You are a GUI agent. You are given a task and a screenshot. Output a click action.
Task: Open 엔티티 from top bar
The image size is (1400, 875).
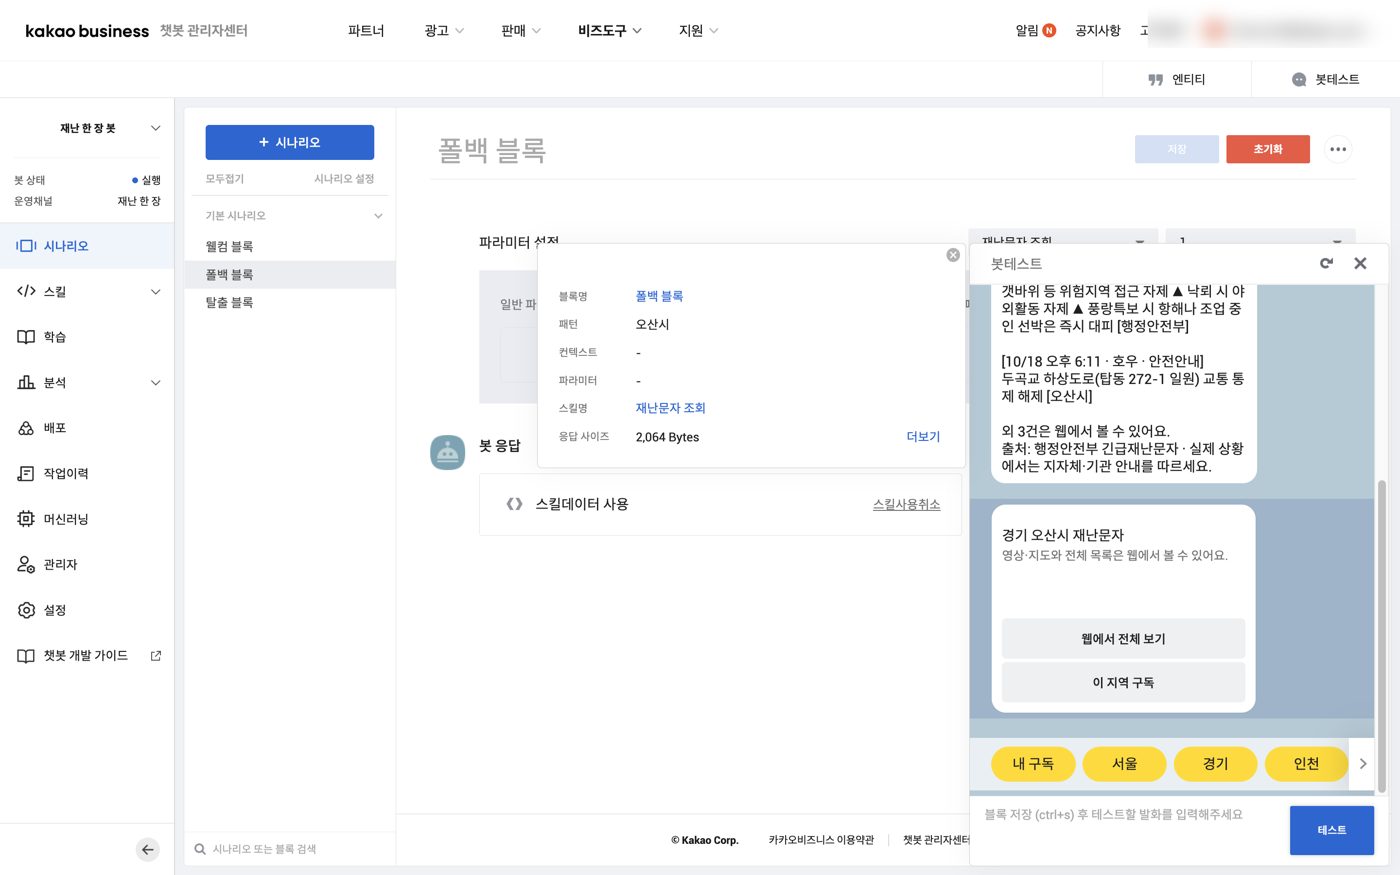click(x=1177, y=79)
